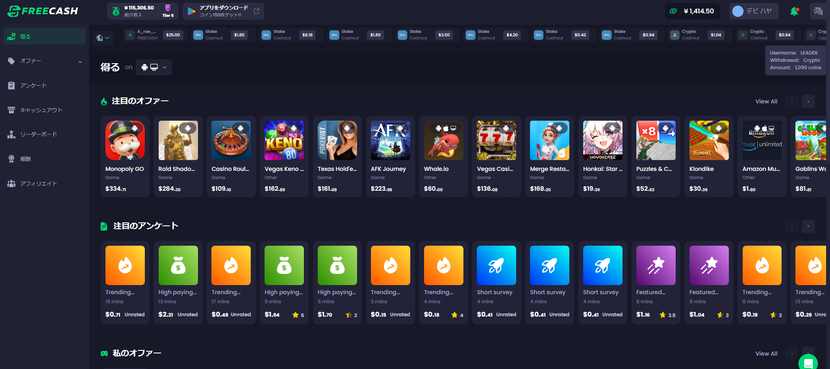The image size is (830, 369).
Task: Click the $0.15 Trending survey icon
Action: (390, 265)
